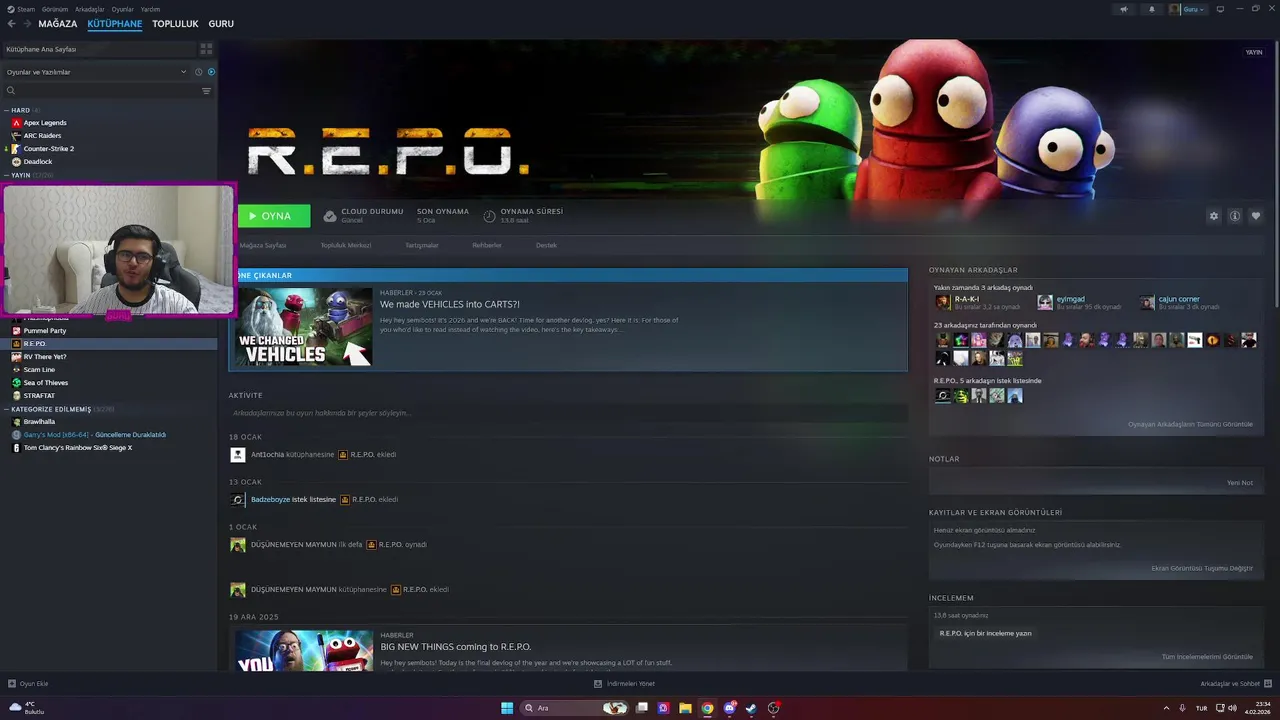Open the Yardım menu
The width and height of the screenshot is (1280, 720).
(x=150, y=9)
